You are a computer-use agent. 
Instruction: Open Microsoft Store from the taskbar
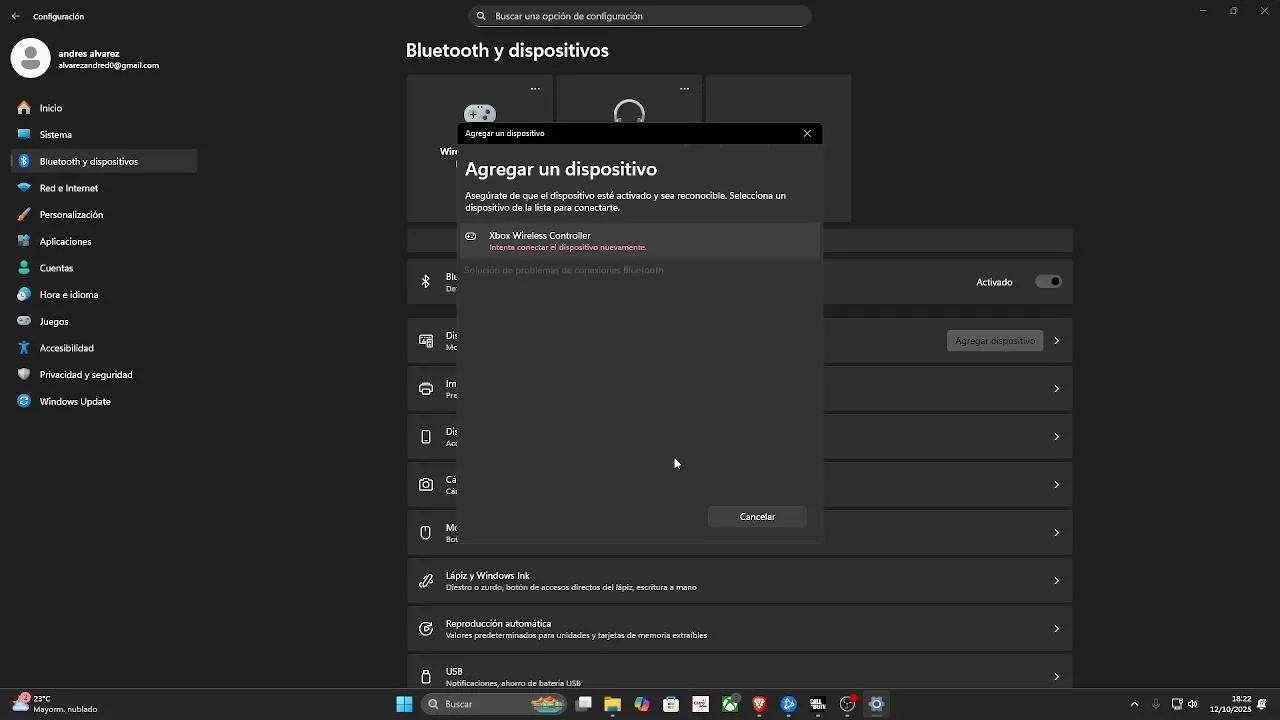click(671, 704)
